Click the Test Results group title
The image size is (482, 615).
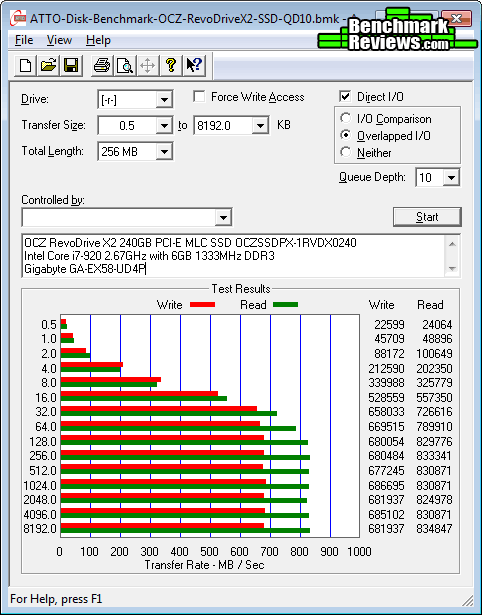click(241, 289)
